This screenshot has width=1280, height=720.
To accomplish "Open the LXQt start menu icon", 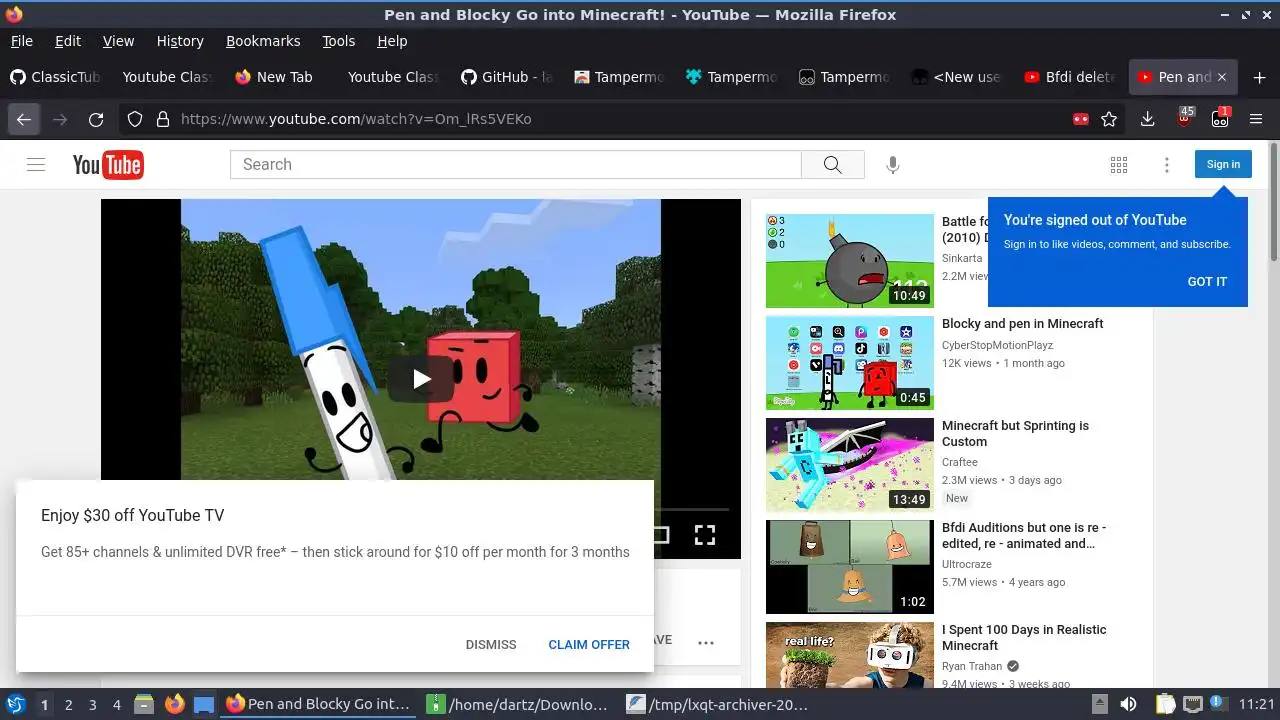I will pos(15,704).
